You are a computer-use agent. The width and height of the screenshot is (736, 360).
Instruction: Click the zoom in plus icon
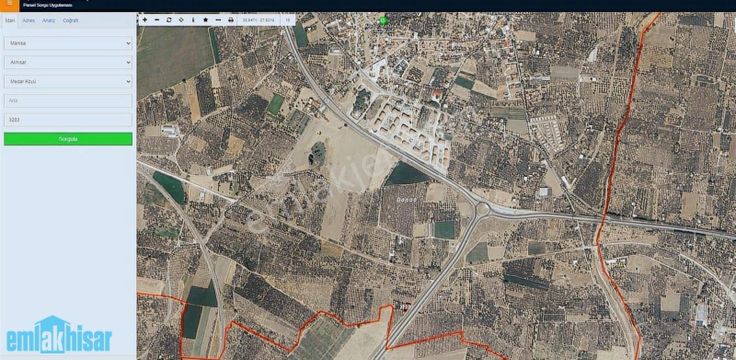145,20
